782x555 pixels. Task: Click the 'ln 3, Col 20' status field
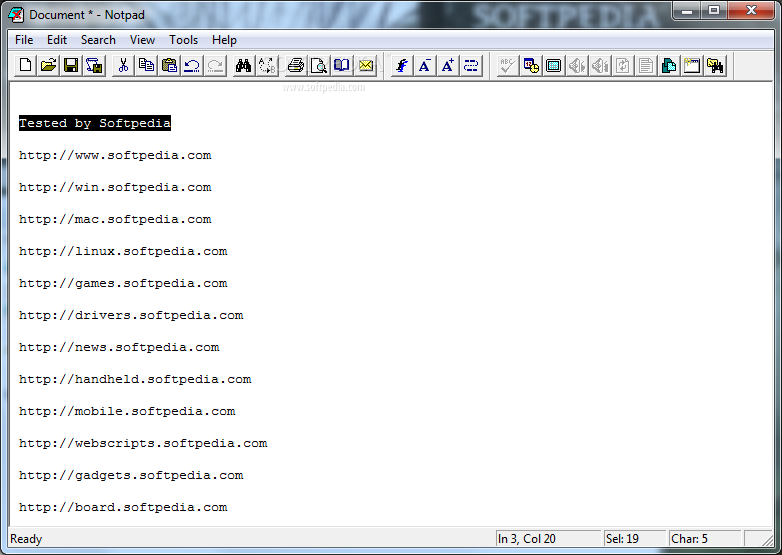549,539
